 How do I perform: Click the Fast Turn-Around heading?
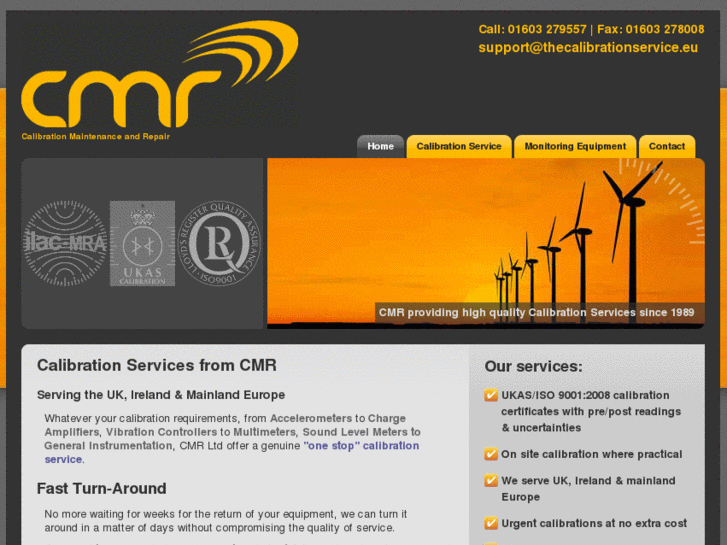pos(102,488)
